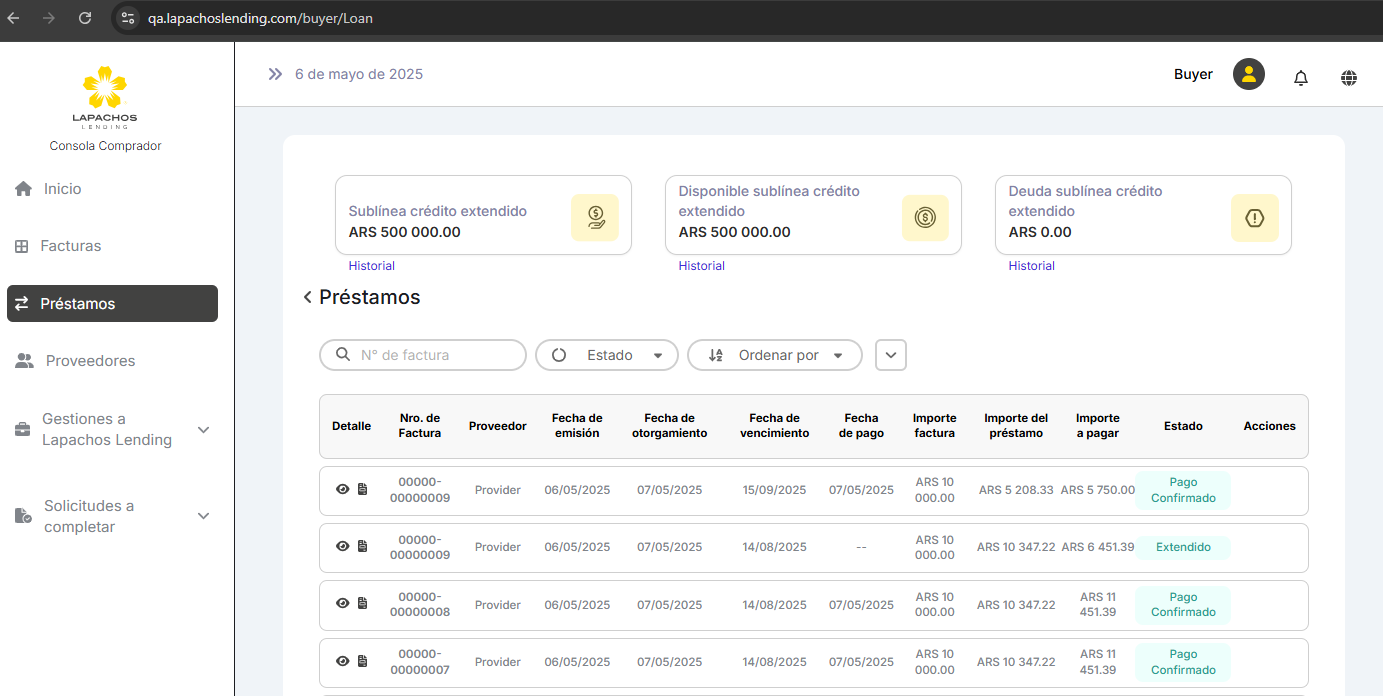View details eye icon for first loan row
Image resolution: width=1383 pixels, height=696 pixels.
[x=343, y=489]
